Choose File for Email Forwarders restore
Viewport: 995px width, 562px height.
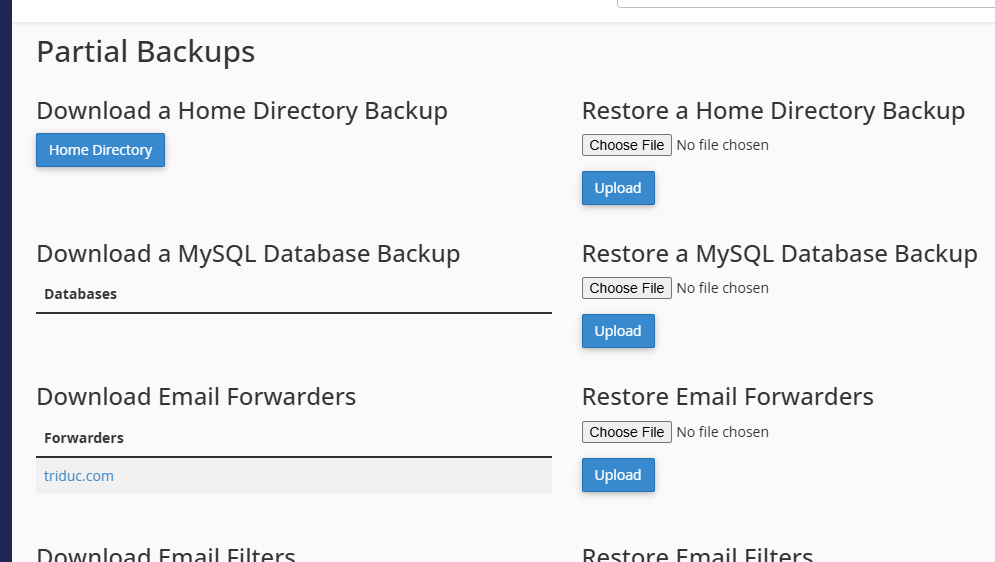(x=626, y=432)
